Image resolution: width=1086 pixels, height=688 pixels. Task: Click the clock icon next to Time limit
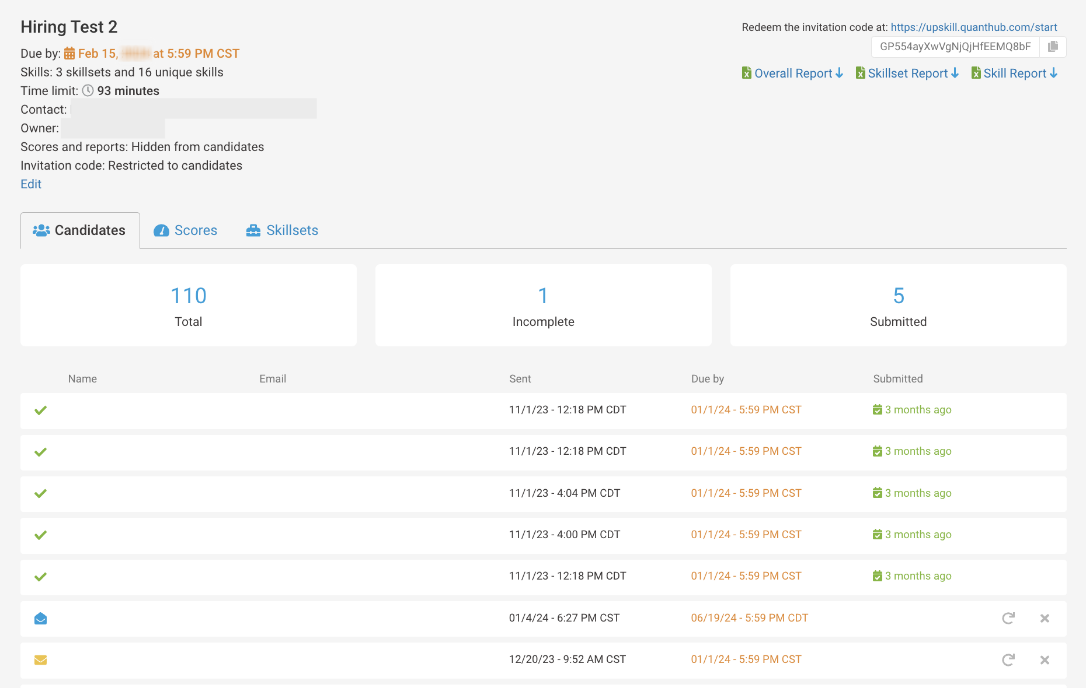click(88, 90)
